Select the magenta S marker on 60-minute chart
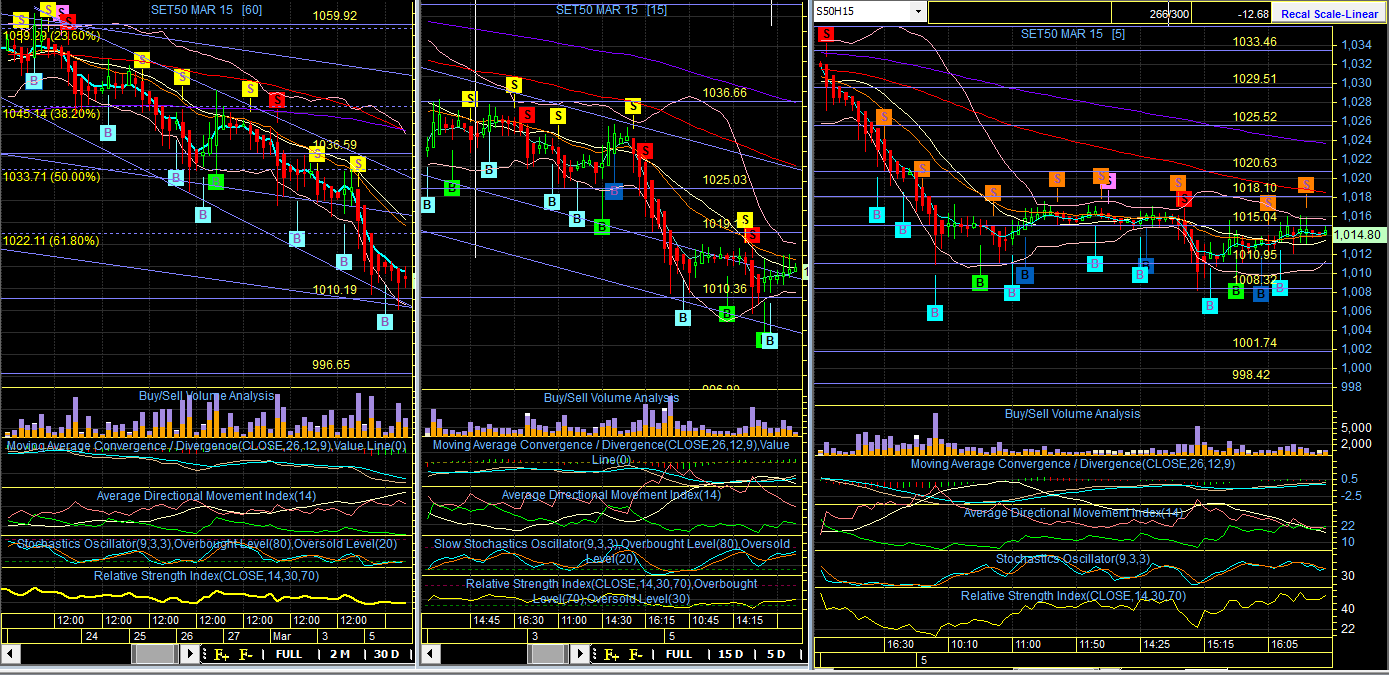Screen dimensions: 1389x676 pyautogui.click(x=62, y=13)
